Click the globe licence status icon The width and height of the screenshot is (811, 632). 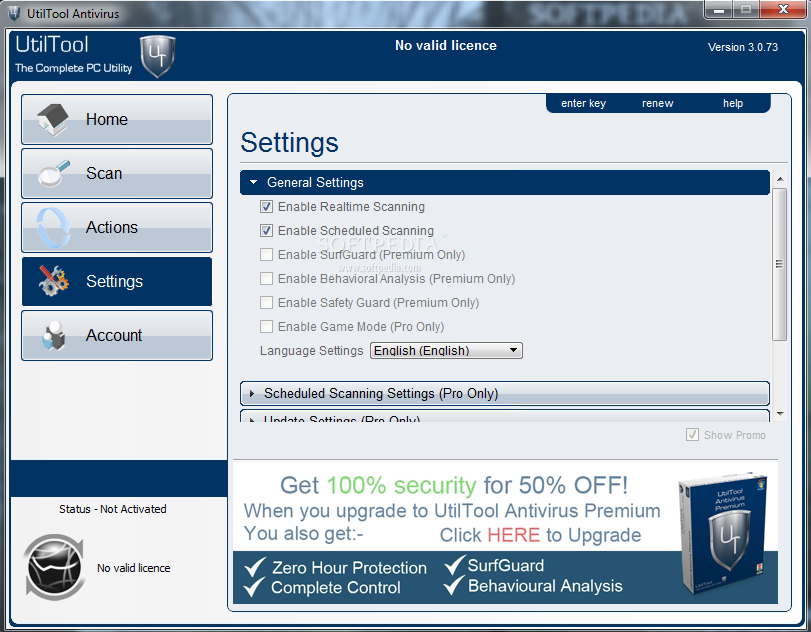click(54, 567)
